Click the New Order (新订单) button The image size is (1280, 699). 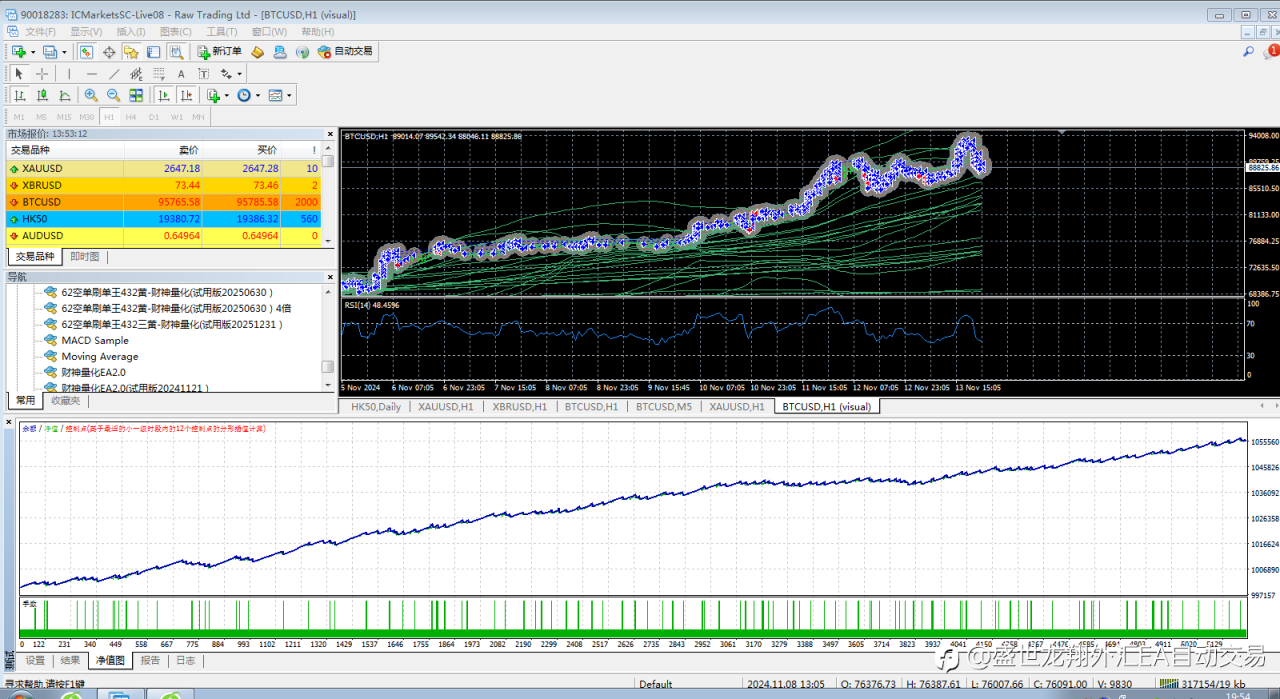[219, 52]
